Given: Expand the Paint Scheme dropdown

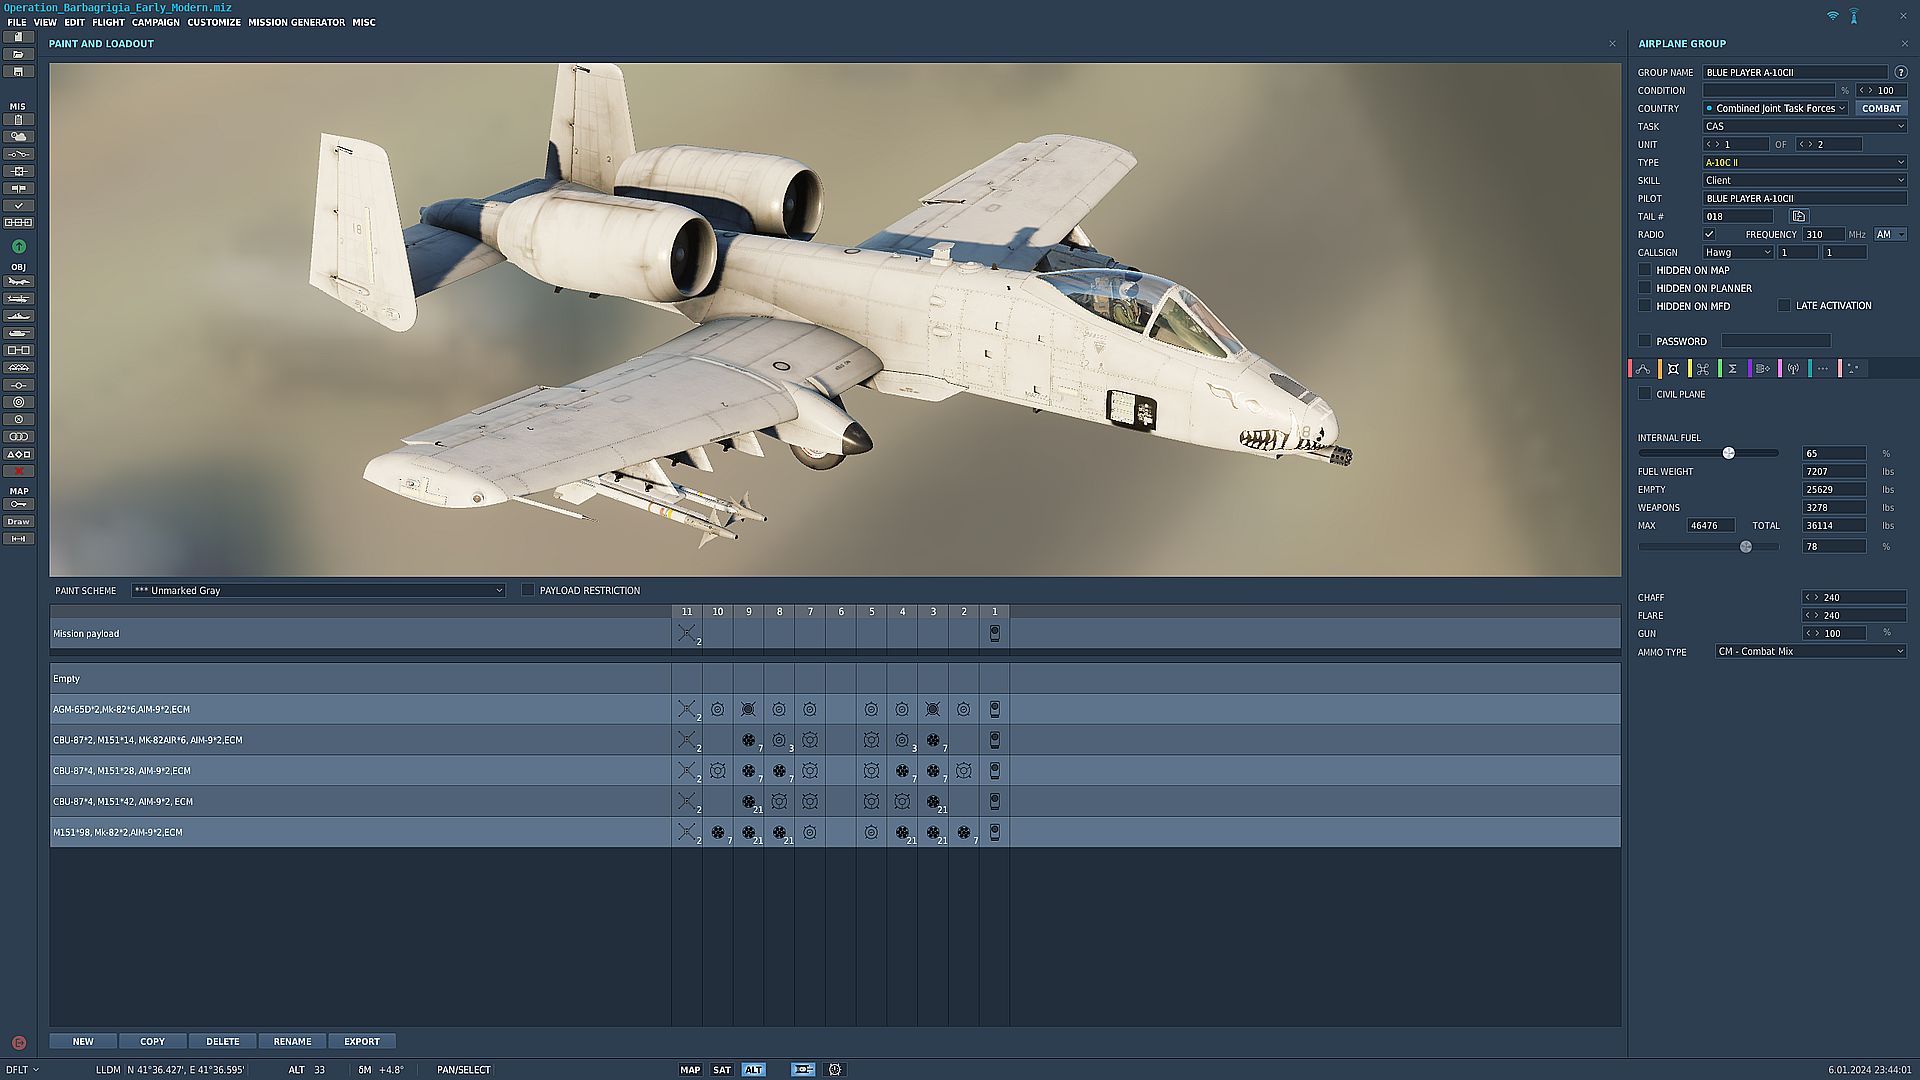Looking at the screenshot, I should pyautogui.click(x=318, y=591).
